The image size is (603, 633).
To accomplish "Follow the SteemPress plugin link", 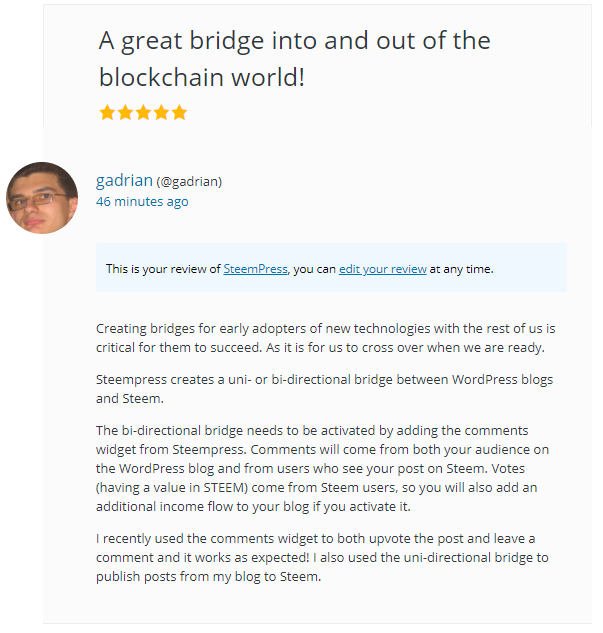I will [255, 268].
